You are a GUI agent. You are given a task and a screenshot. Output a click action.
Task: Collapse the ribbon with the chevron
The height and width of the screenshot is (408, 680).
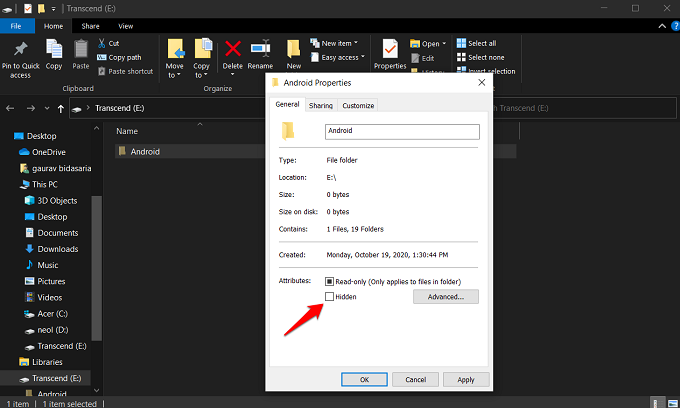coord(662,26)
